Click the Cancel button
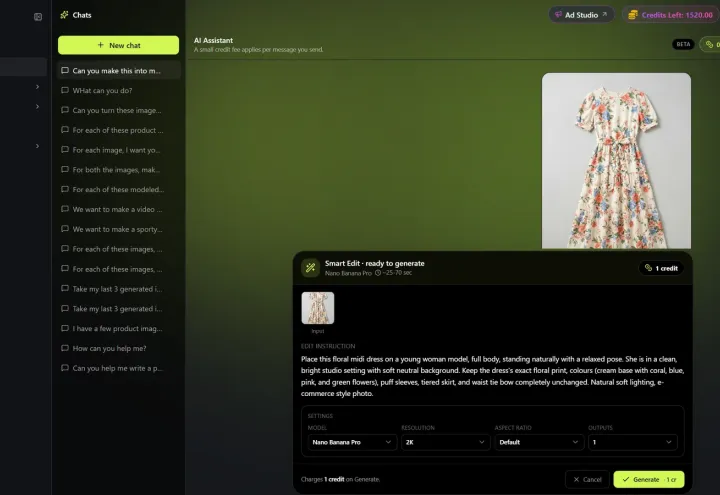 click(x=587, y=479)
